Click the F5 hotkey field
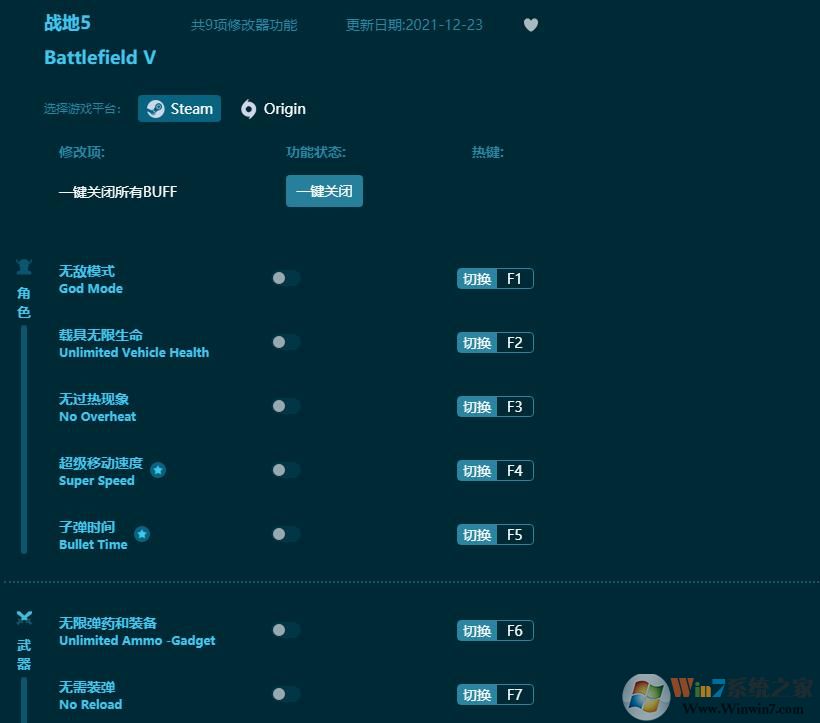The width and height of the screenshot is (820, 723). [x=515, y=534]
